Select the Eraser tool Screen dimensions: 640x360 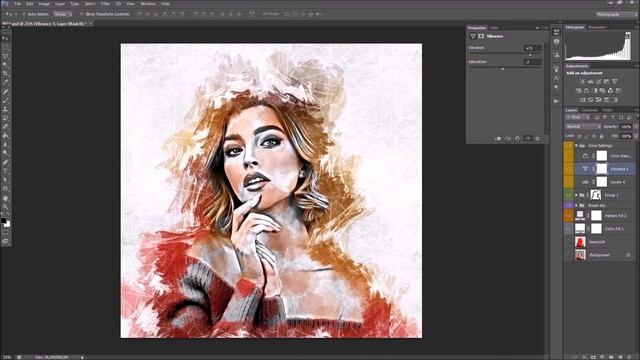tap(5, 127)
